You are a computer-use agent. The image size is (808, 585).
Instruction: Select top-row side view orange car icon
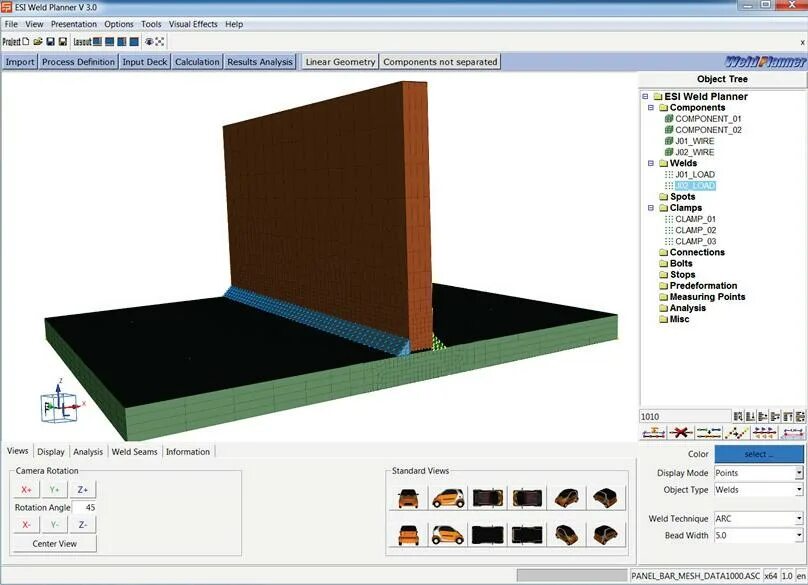coord(448,498)
